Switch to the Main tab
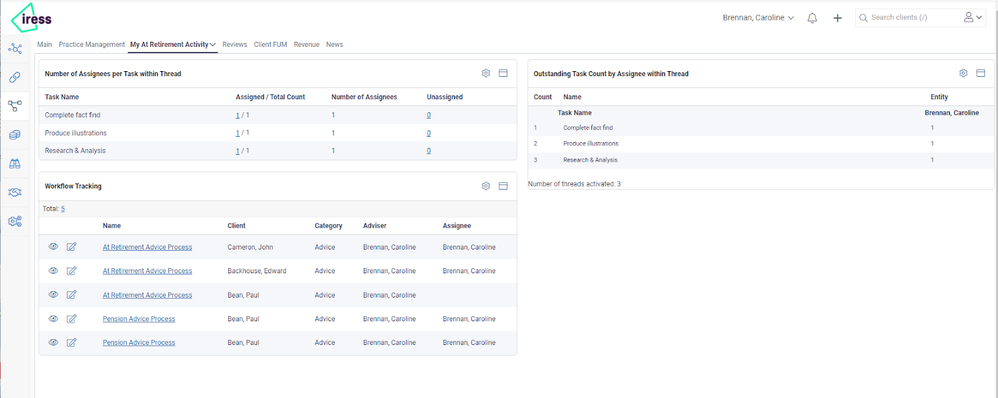 pyautogui.click(x=45, y=45)
